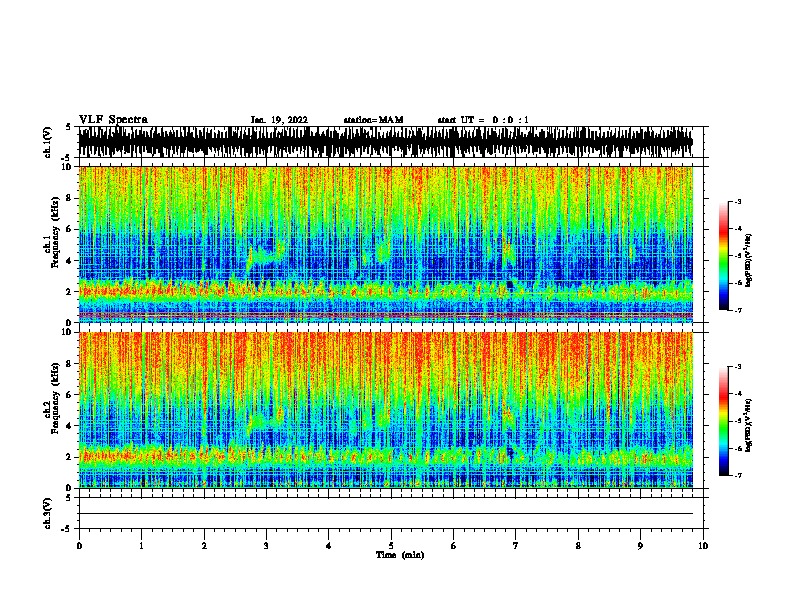This screenshot has height=612, width=792.
Task: Select the date label "Jan. 19, 2022"
Action: [x=279, y=120]
